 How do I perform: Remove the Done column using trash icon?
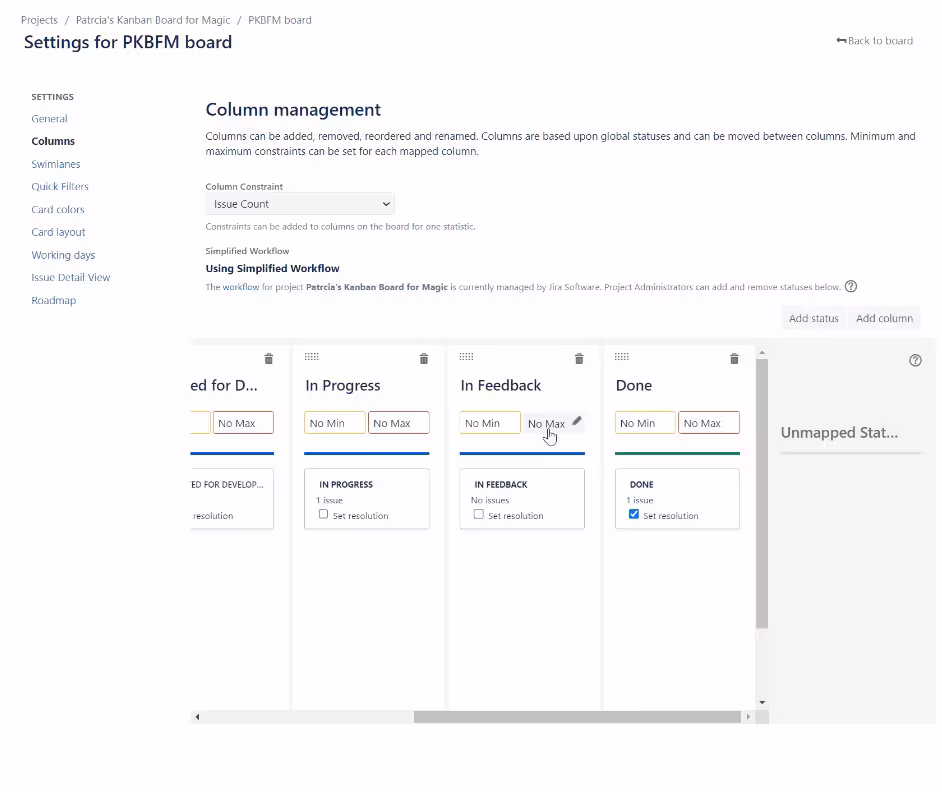click(x=734, y=359)
